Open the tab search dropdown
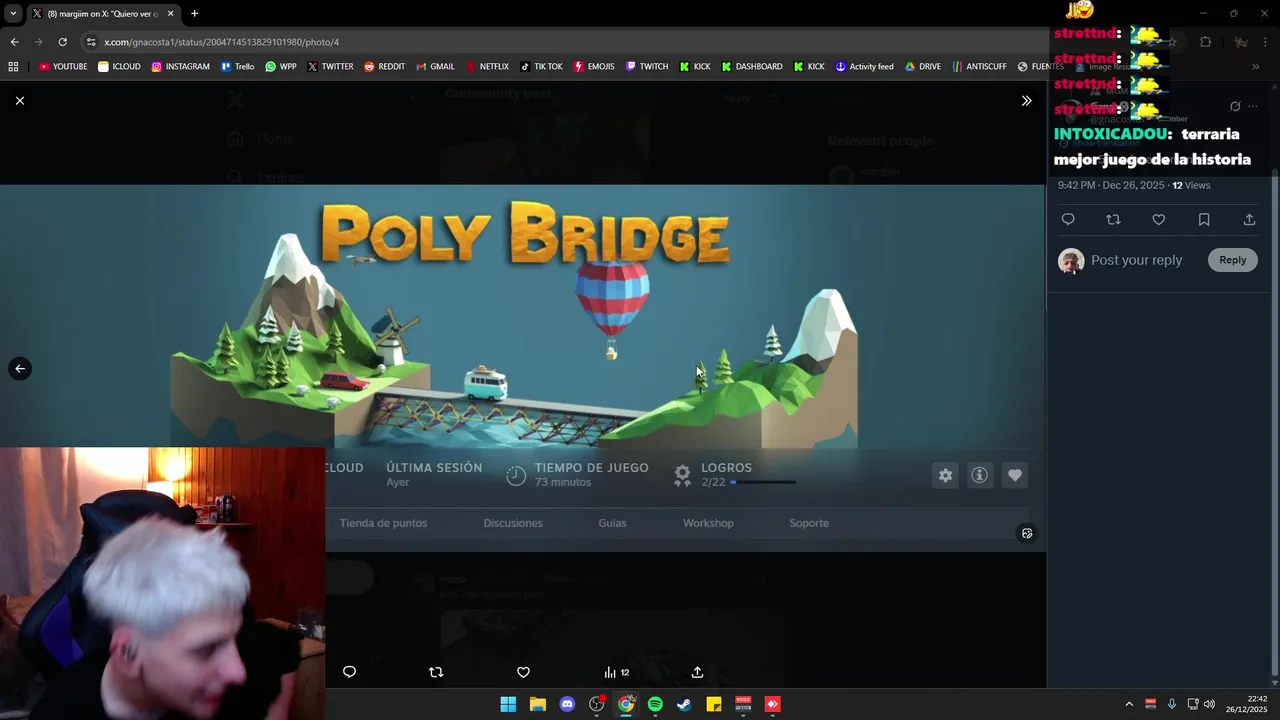Screen dimensions: 1280x720 click(x=13, y=14)
